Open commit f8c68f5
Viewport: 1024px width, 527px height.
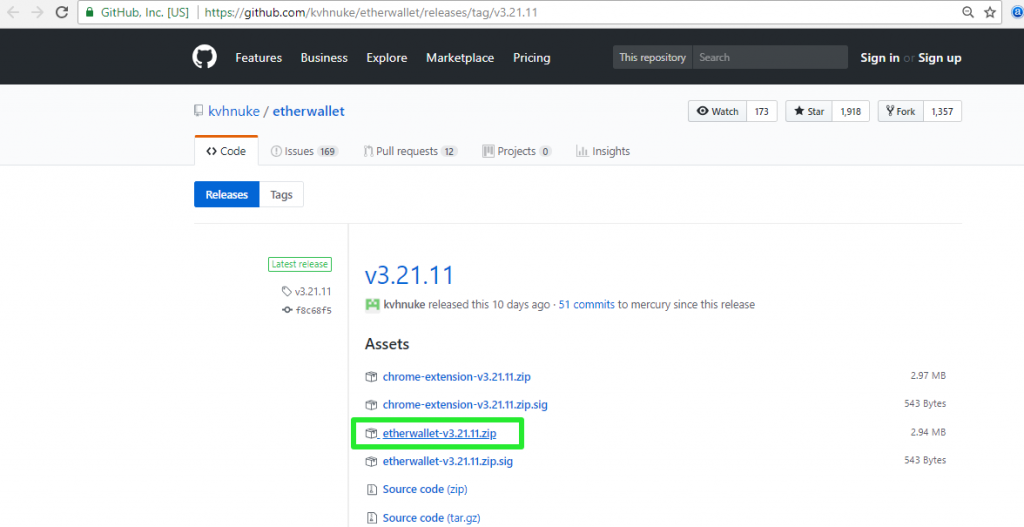tap(313, 310)
